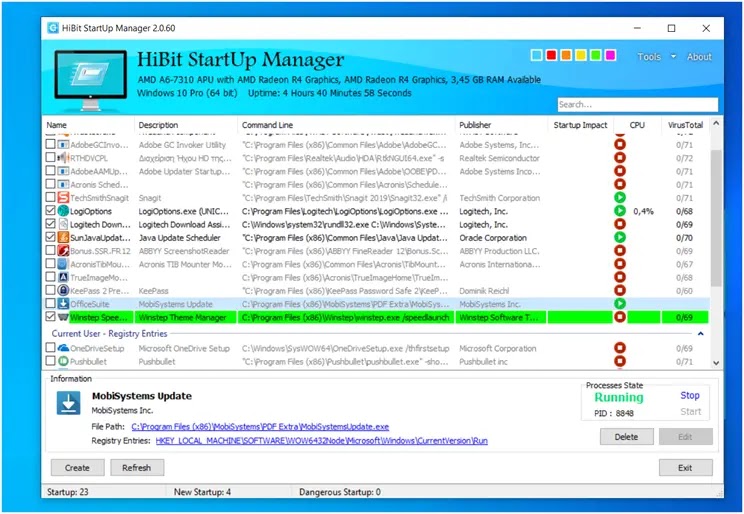This screenshot has height=514, width=744.
Task: Enable the TechSmithSnagit startup checkbox
Action: pyautogui.click(x=50, y=197)
